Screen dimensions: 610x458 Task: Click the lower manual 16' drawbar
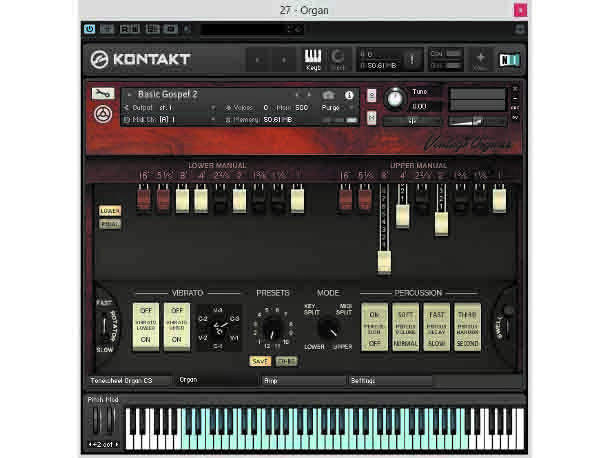click(144, 198)
